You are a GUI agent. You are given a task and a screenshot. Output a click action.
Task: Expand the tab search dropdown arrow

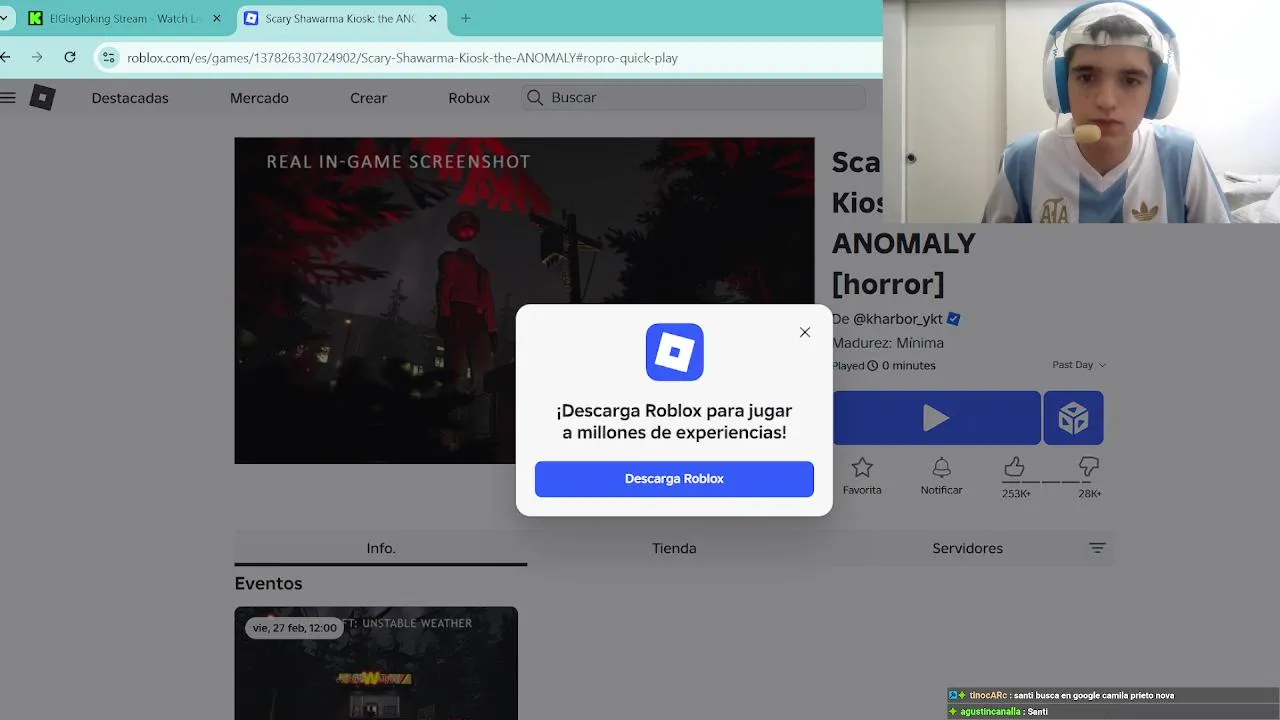[4, 18]
